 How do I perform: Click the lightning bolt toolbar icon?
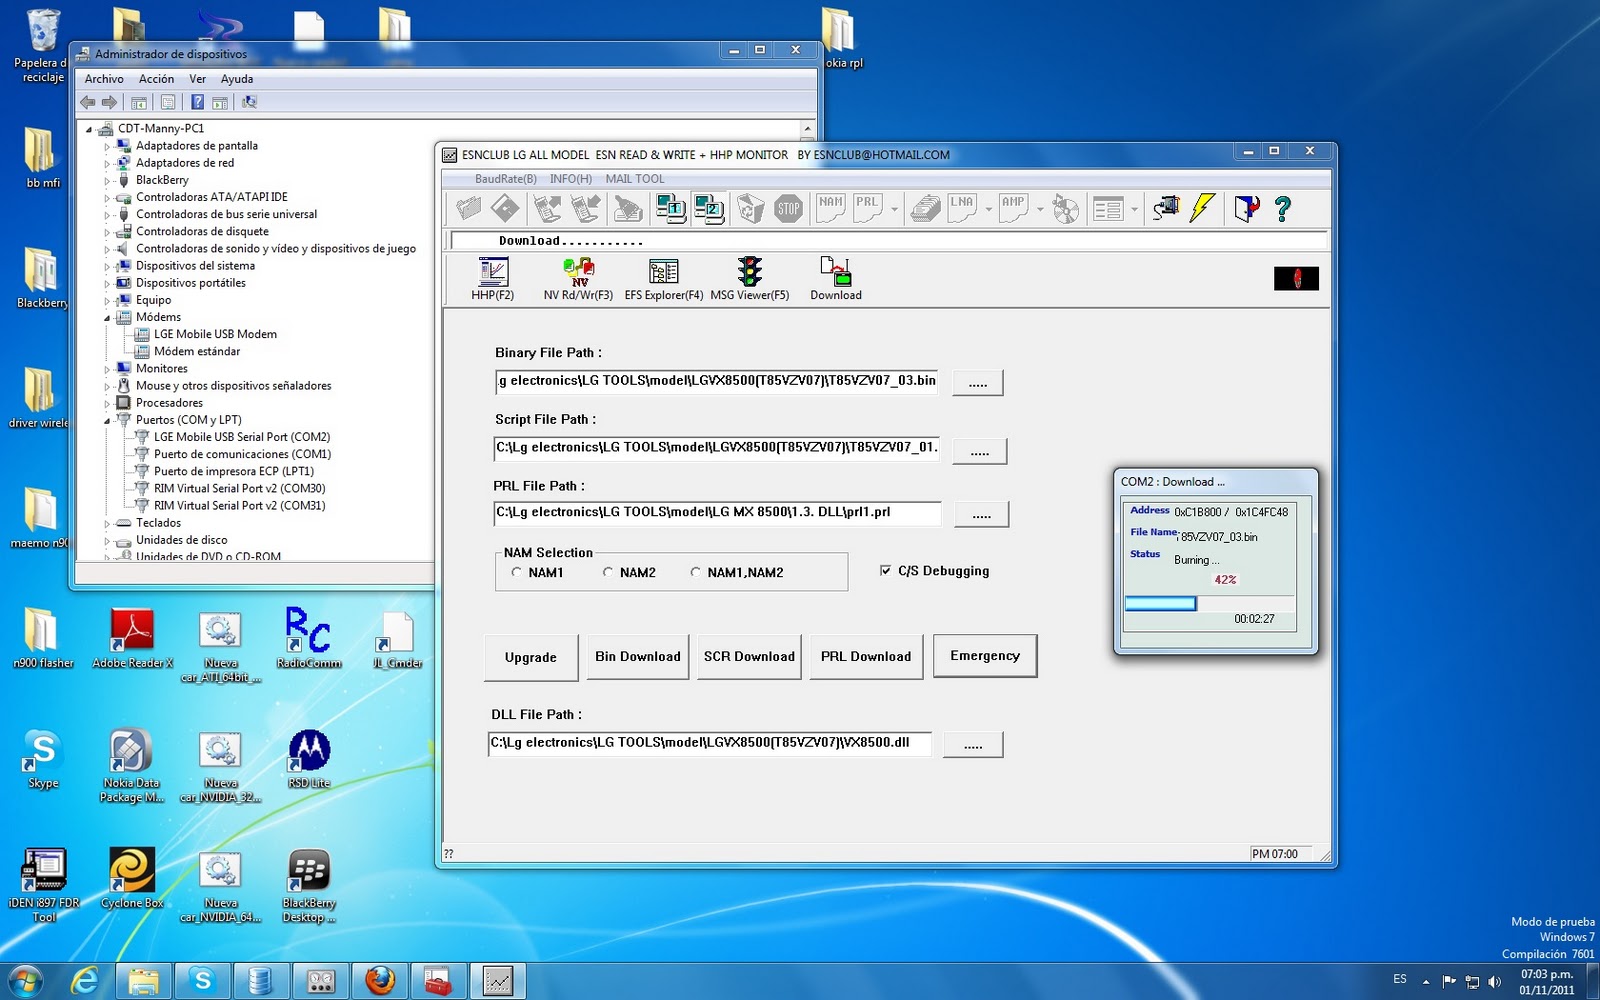point(1202,208)
